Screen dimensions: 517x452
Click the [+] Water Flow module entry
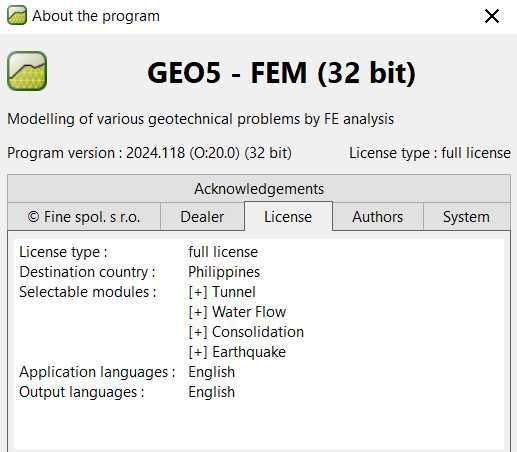coord(237,312)
